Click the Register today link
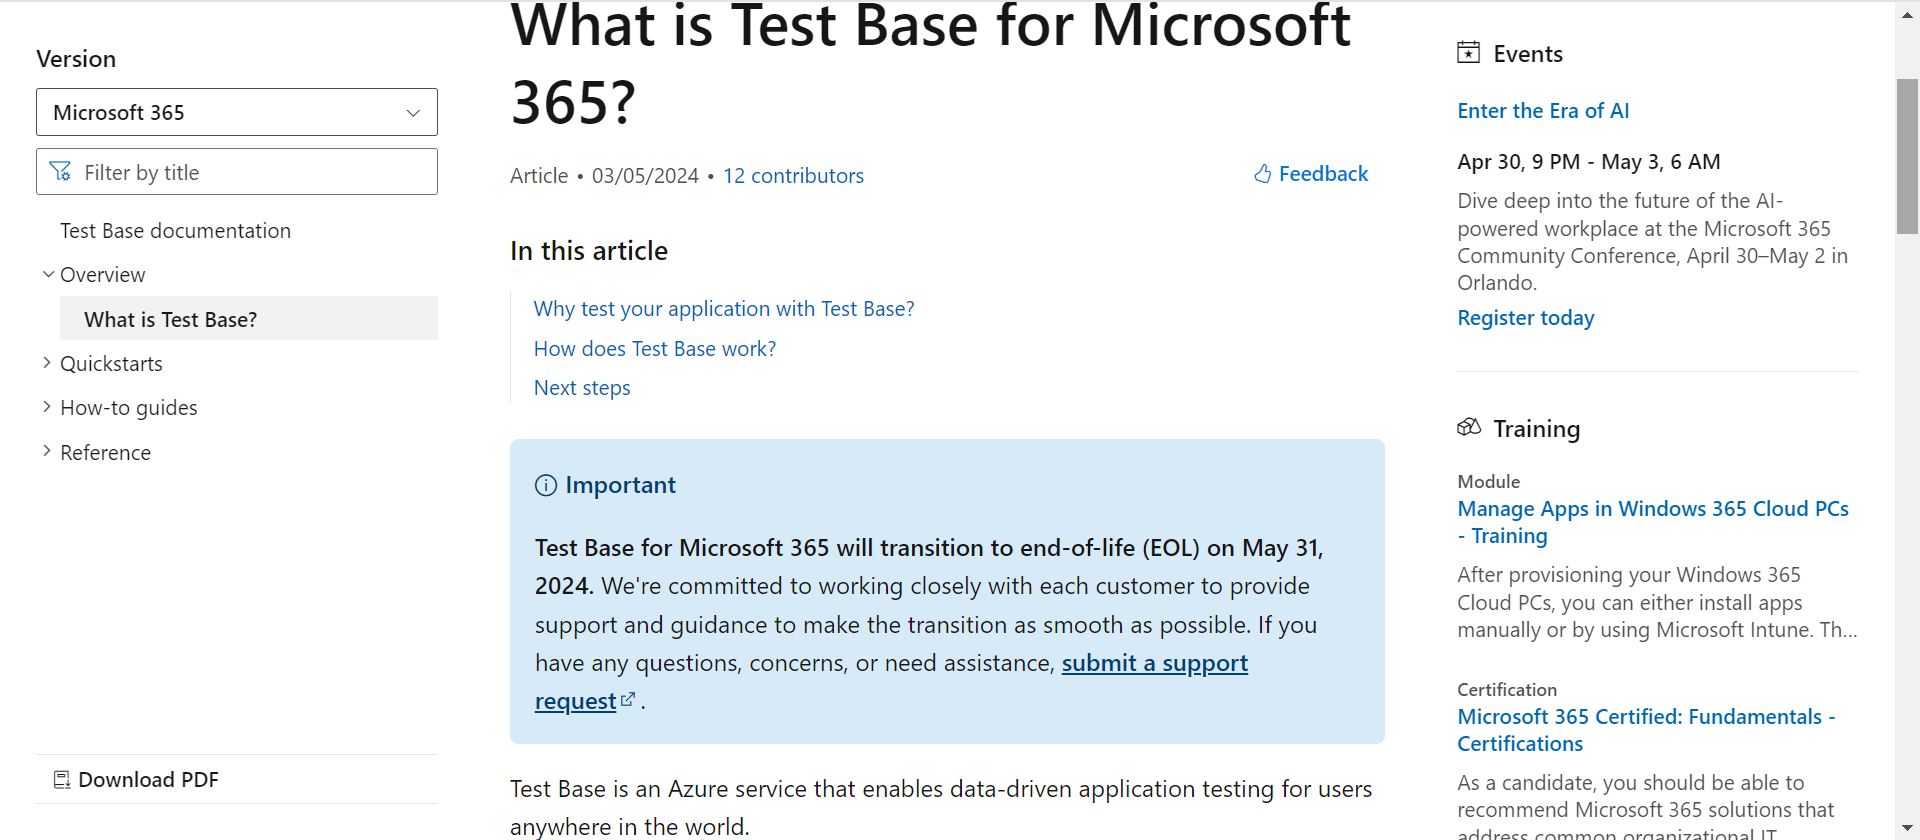The width and height of the screenshot is (1920, 840). (x=1525, y=318)
